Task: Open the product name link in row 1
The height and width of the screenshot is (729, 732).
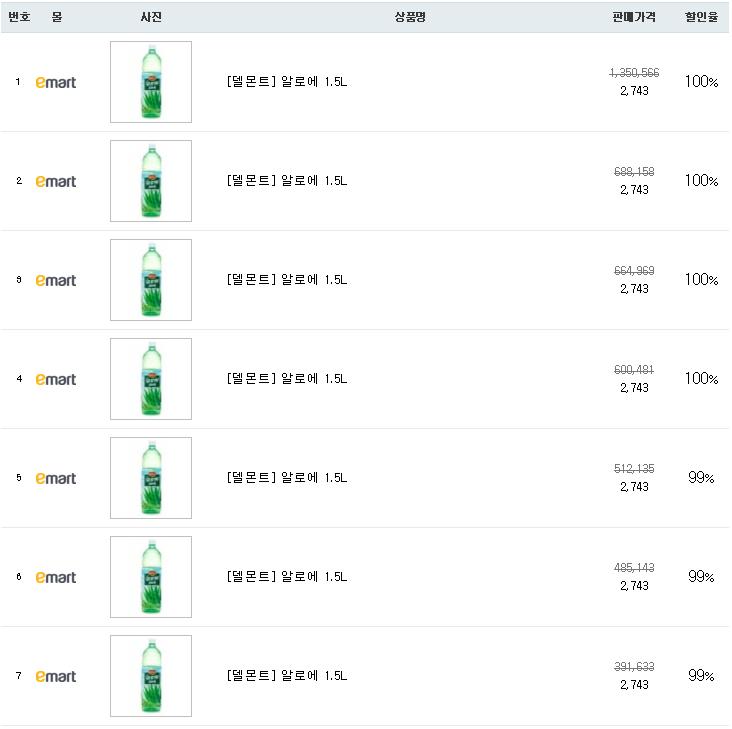Action: click(287, 82)
